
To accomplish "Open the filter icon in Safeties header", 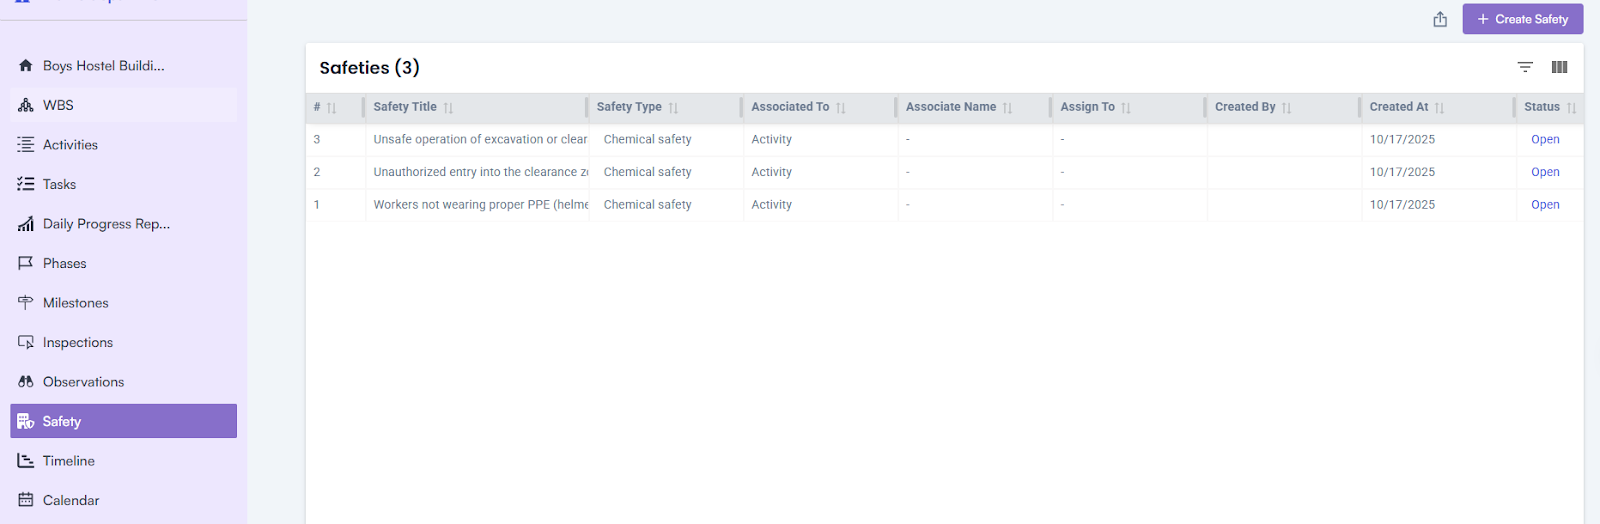I will pos(1525,67).
